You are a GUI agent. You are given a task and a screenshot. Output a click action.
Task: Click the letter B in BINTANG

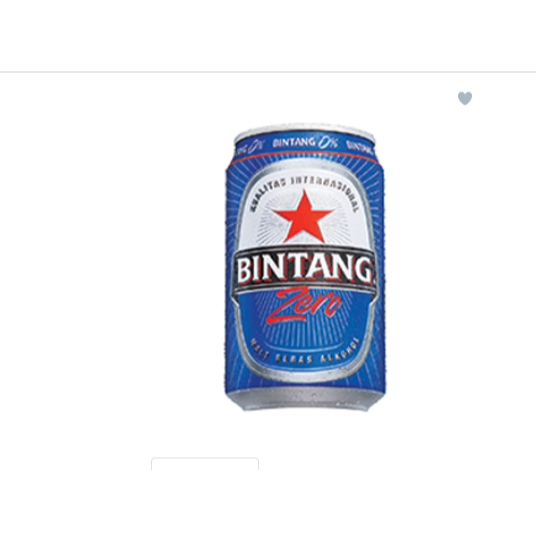tap(244, 269)
